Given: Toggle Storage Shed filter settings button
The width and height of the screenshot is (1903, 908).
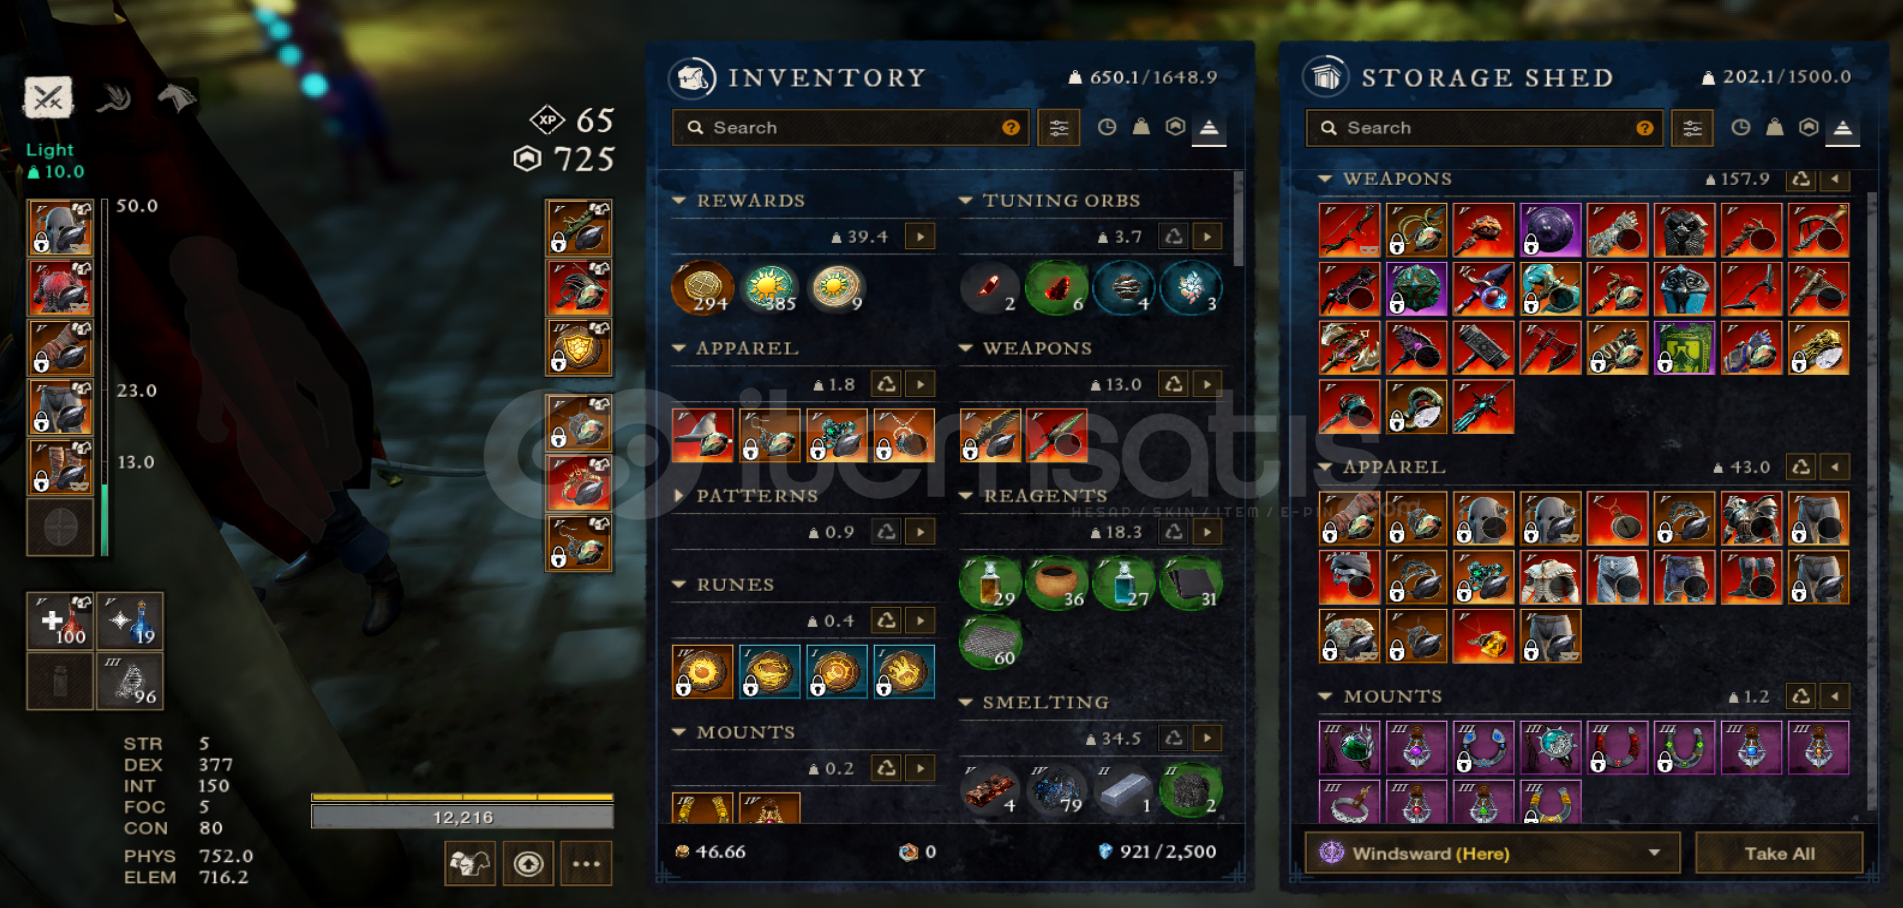Looking at the screenshot, I should tap(1692, 128).
